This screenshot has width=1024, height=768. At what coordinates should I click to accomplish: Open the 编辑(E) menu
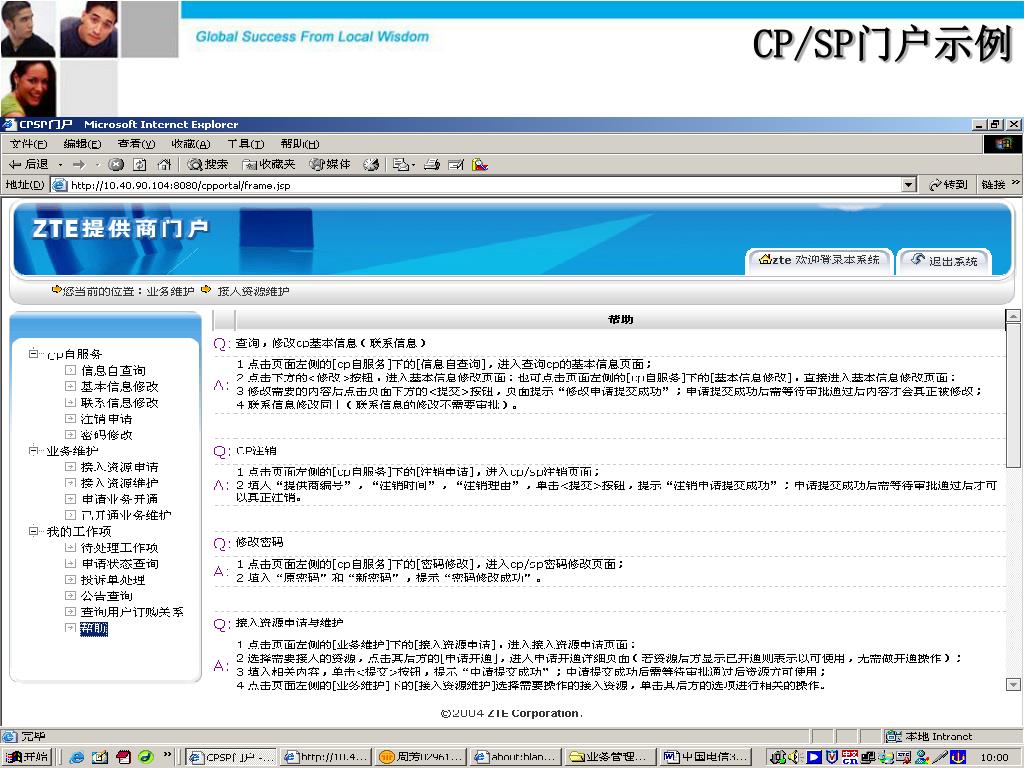(x=82, y=144)
